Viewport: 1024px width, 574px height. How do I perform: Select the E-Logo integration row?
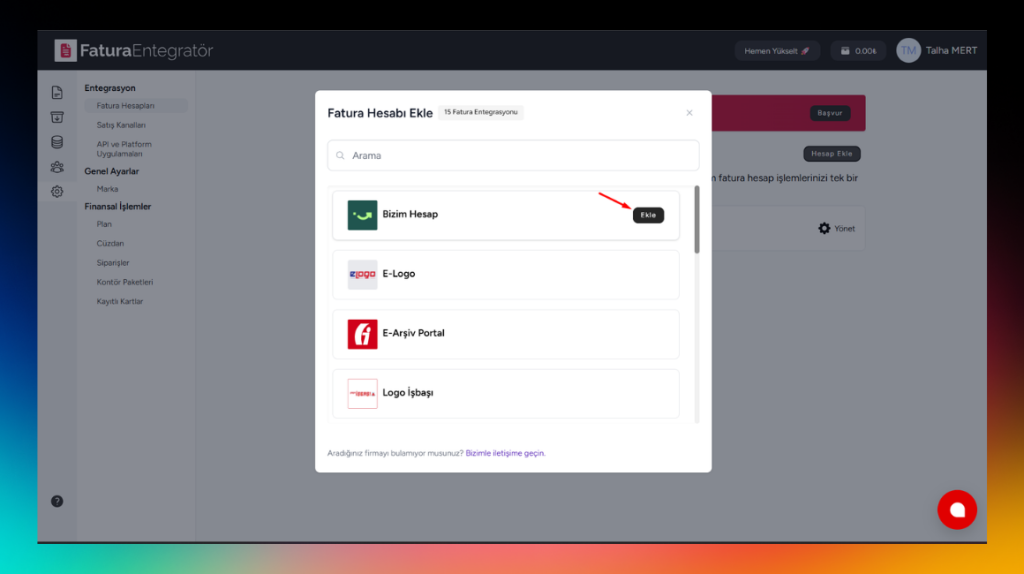point(505,274)
